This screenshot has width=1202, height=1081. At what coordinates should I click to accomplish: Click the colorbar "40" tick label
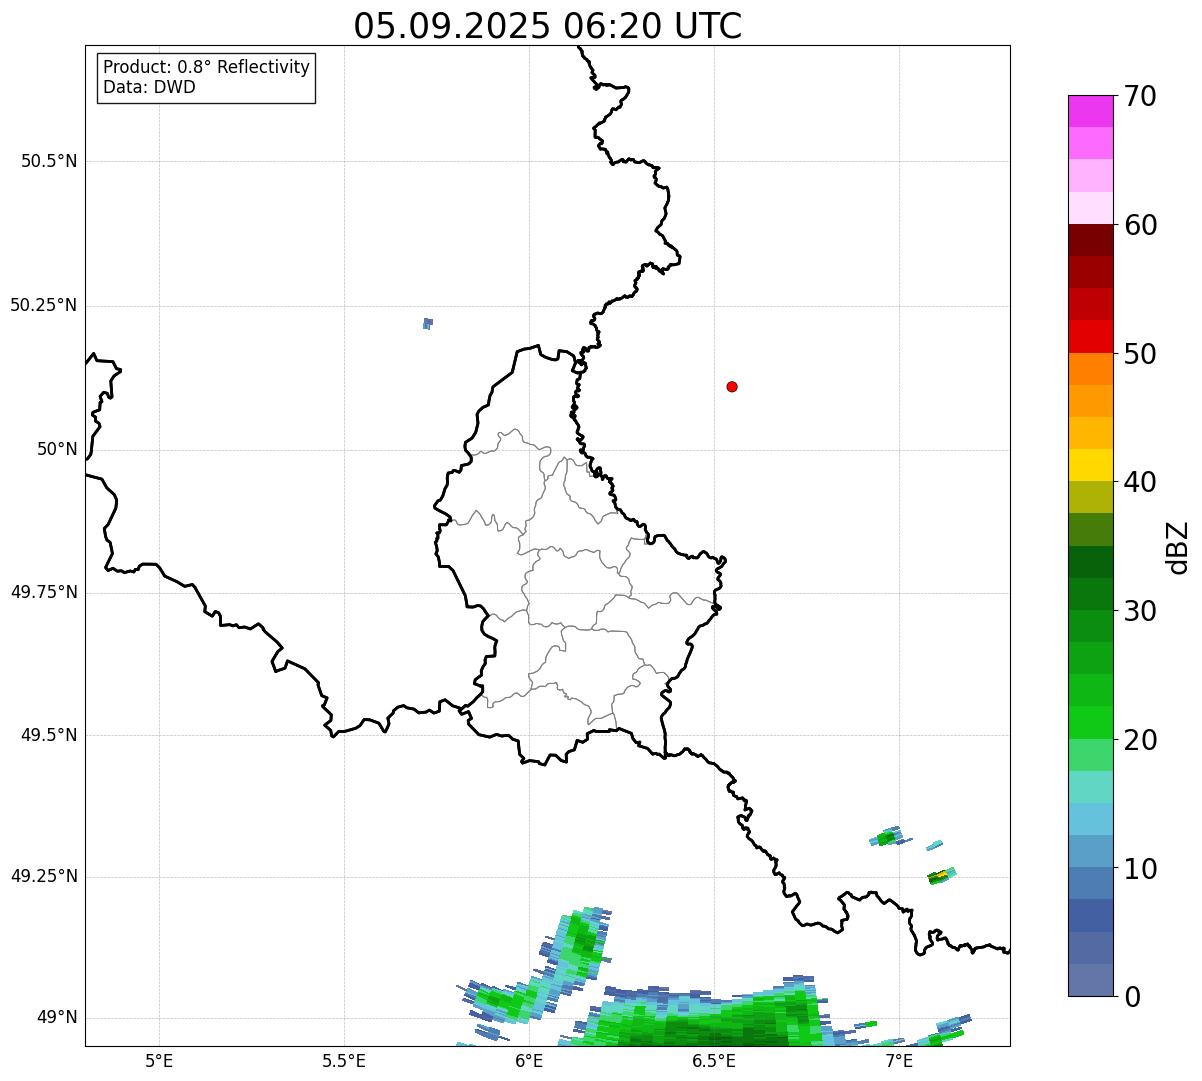click(1140, 482)
